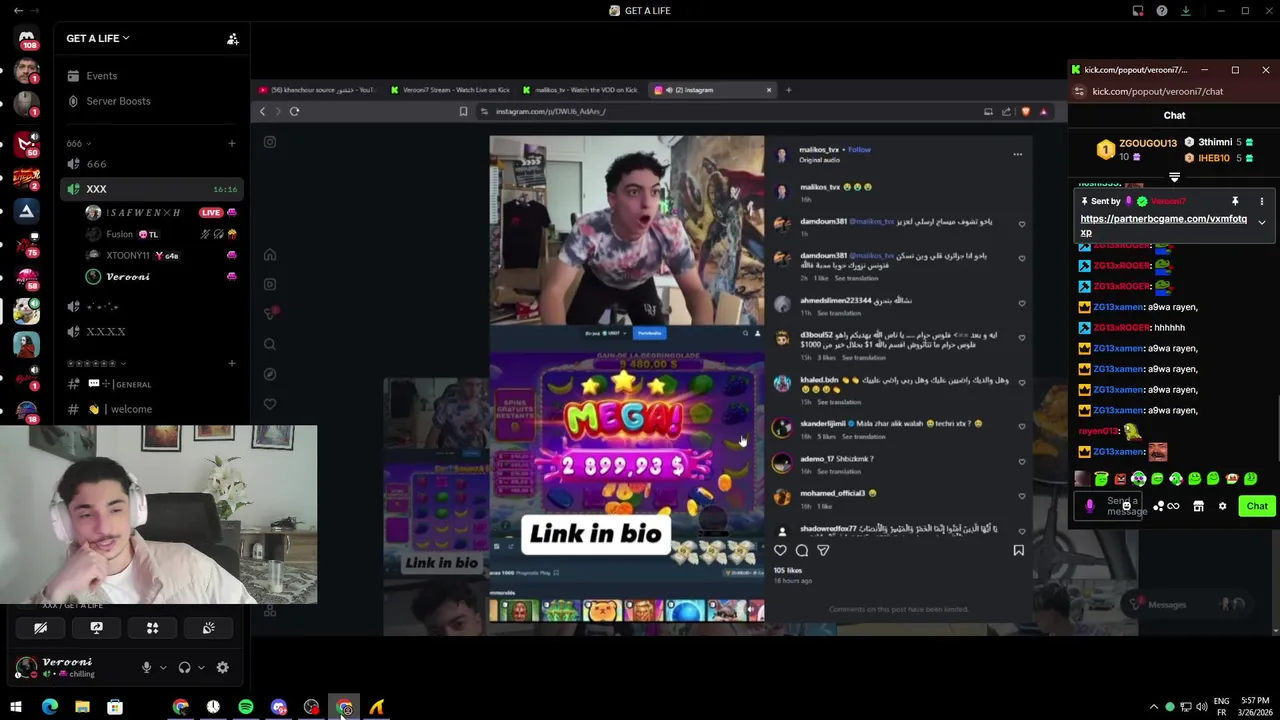The width and height of the screenshot is (1280, 720).
Task: Go back with Discord title arrow
Action: [x=18, y=10]
